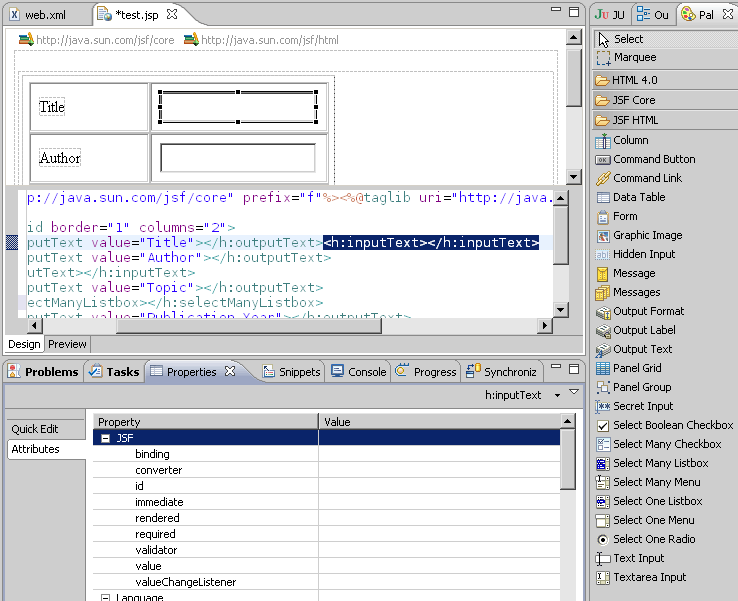The width and height of the screenshot is (738, 601).
Task: Open the HTML 4.0 palette drawer
Action: pos(634,80)
